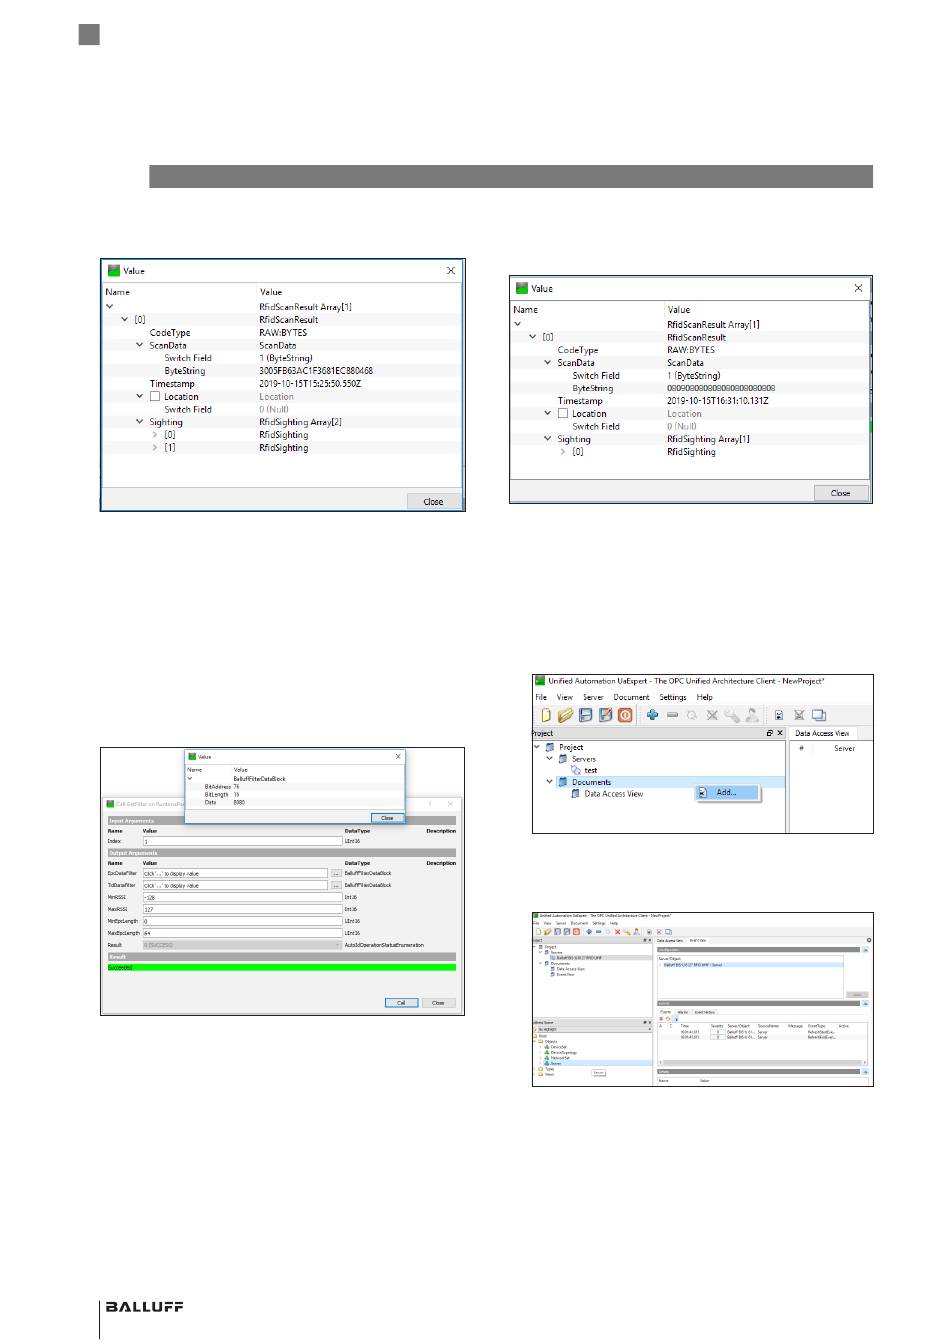Click the MinEpcLength field showing 0
The image size is (950, 1344).
242,921
